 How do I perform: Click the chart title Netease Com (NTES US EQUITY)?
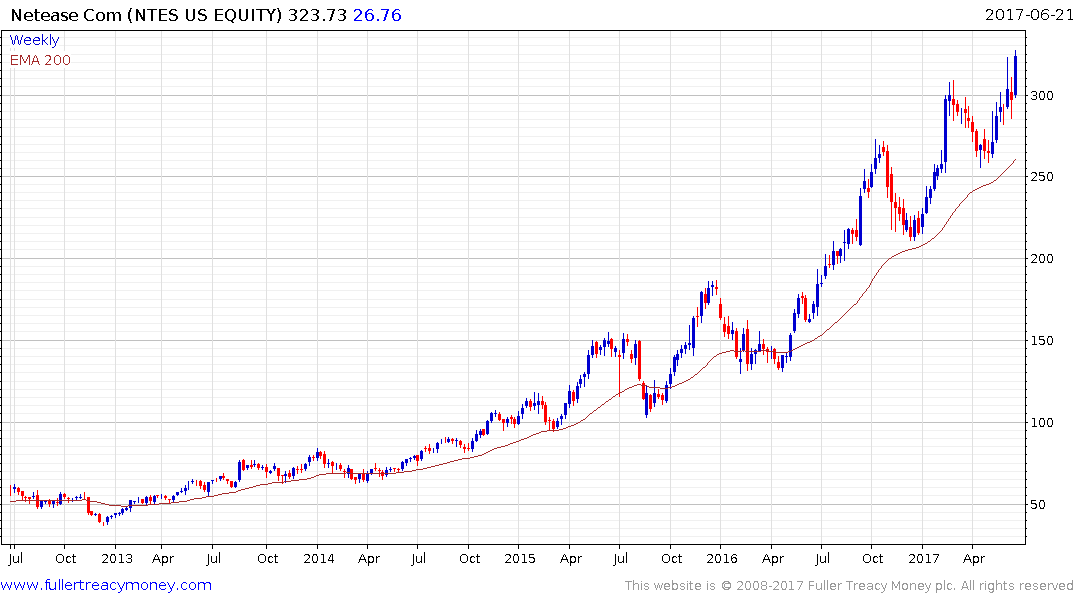click(146, 15)
